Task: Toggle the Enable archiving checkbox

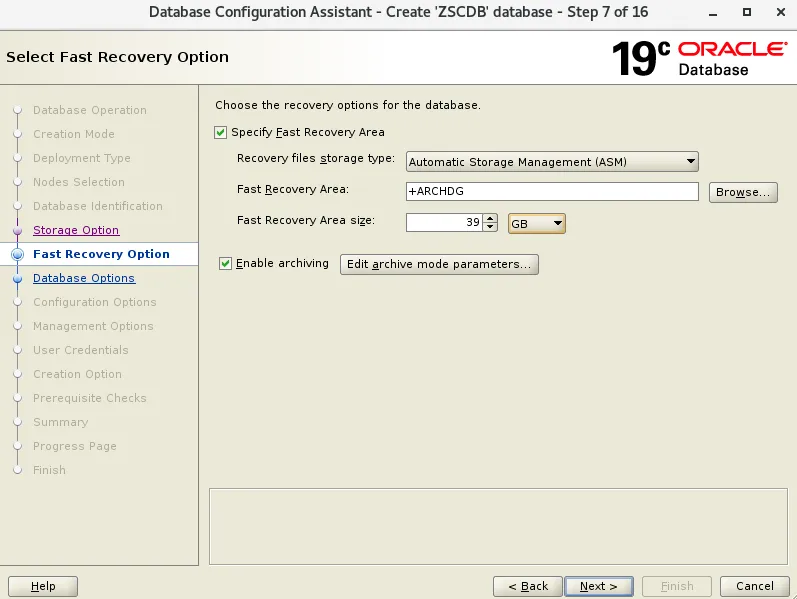Action: [225, 263]
